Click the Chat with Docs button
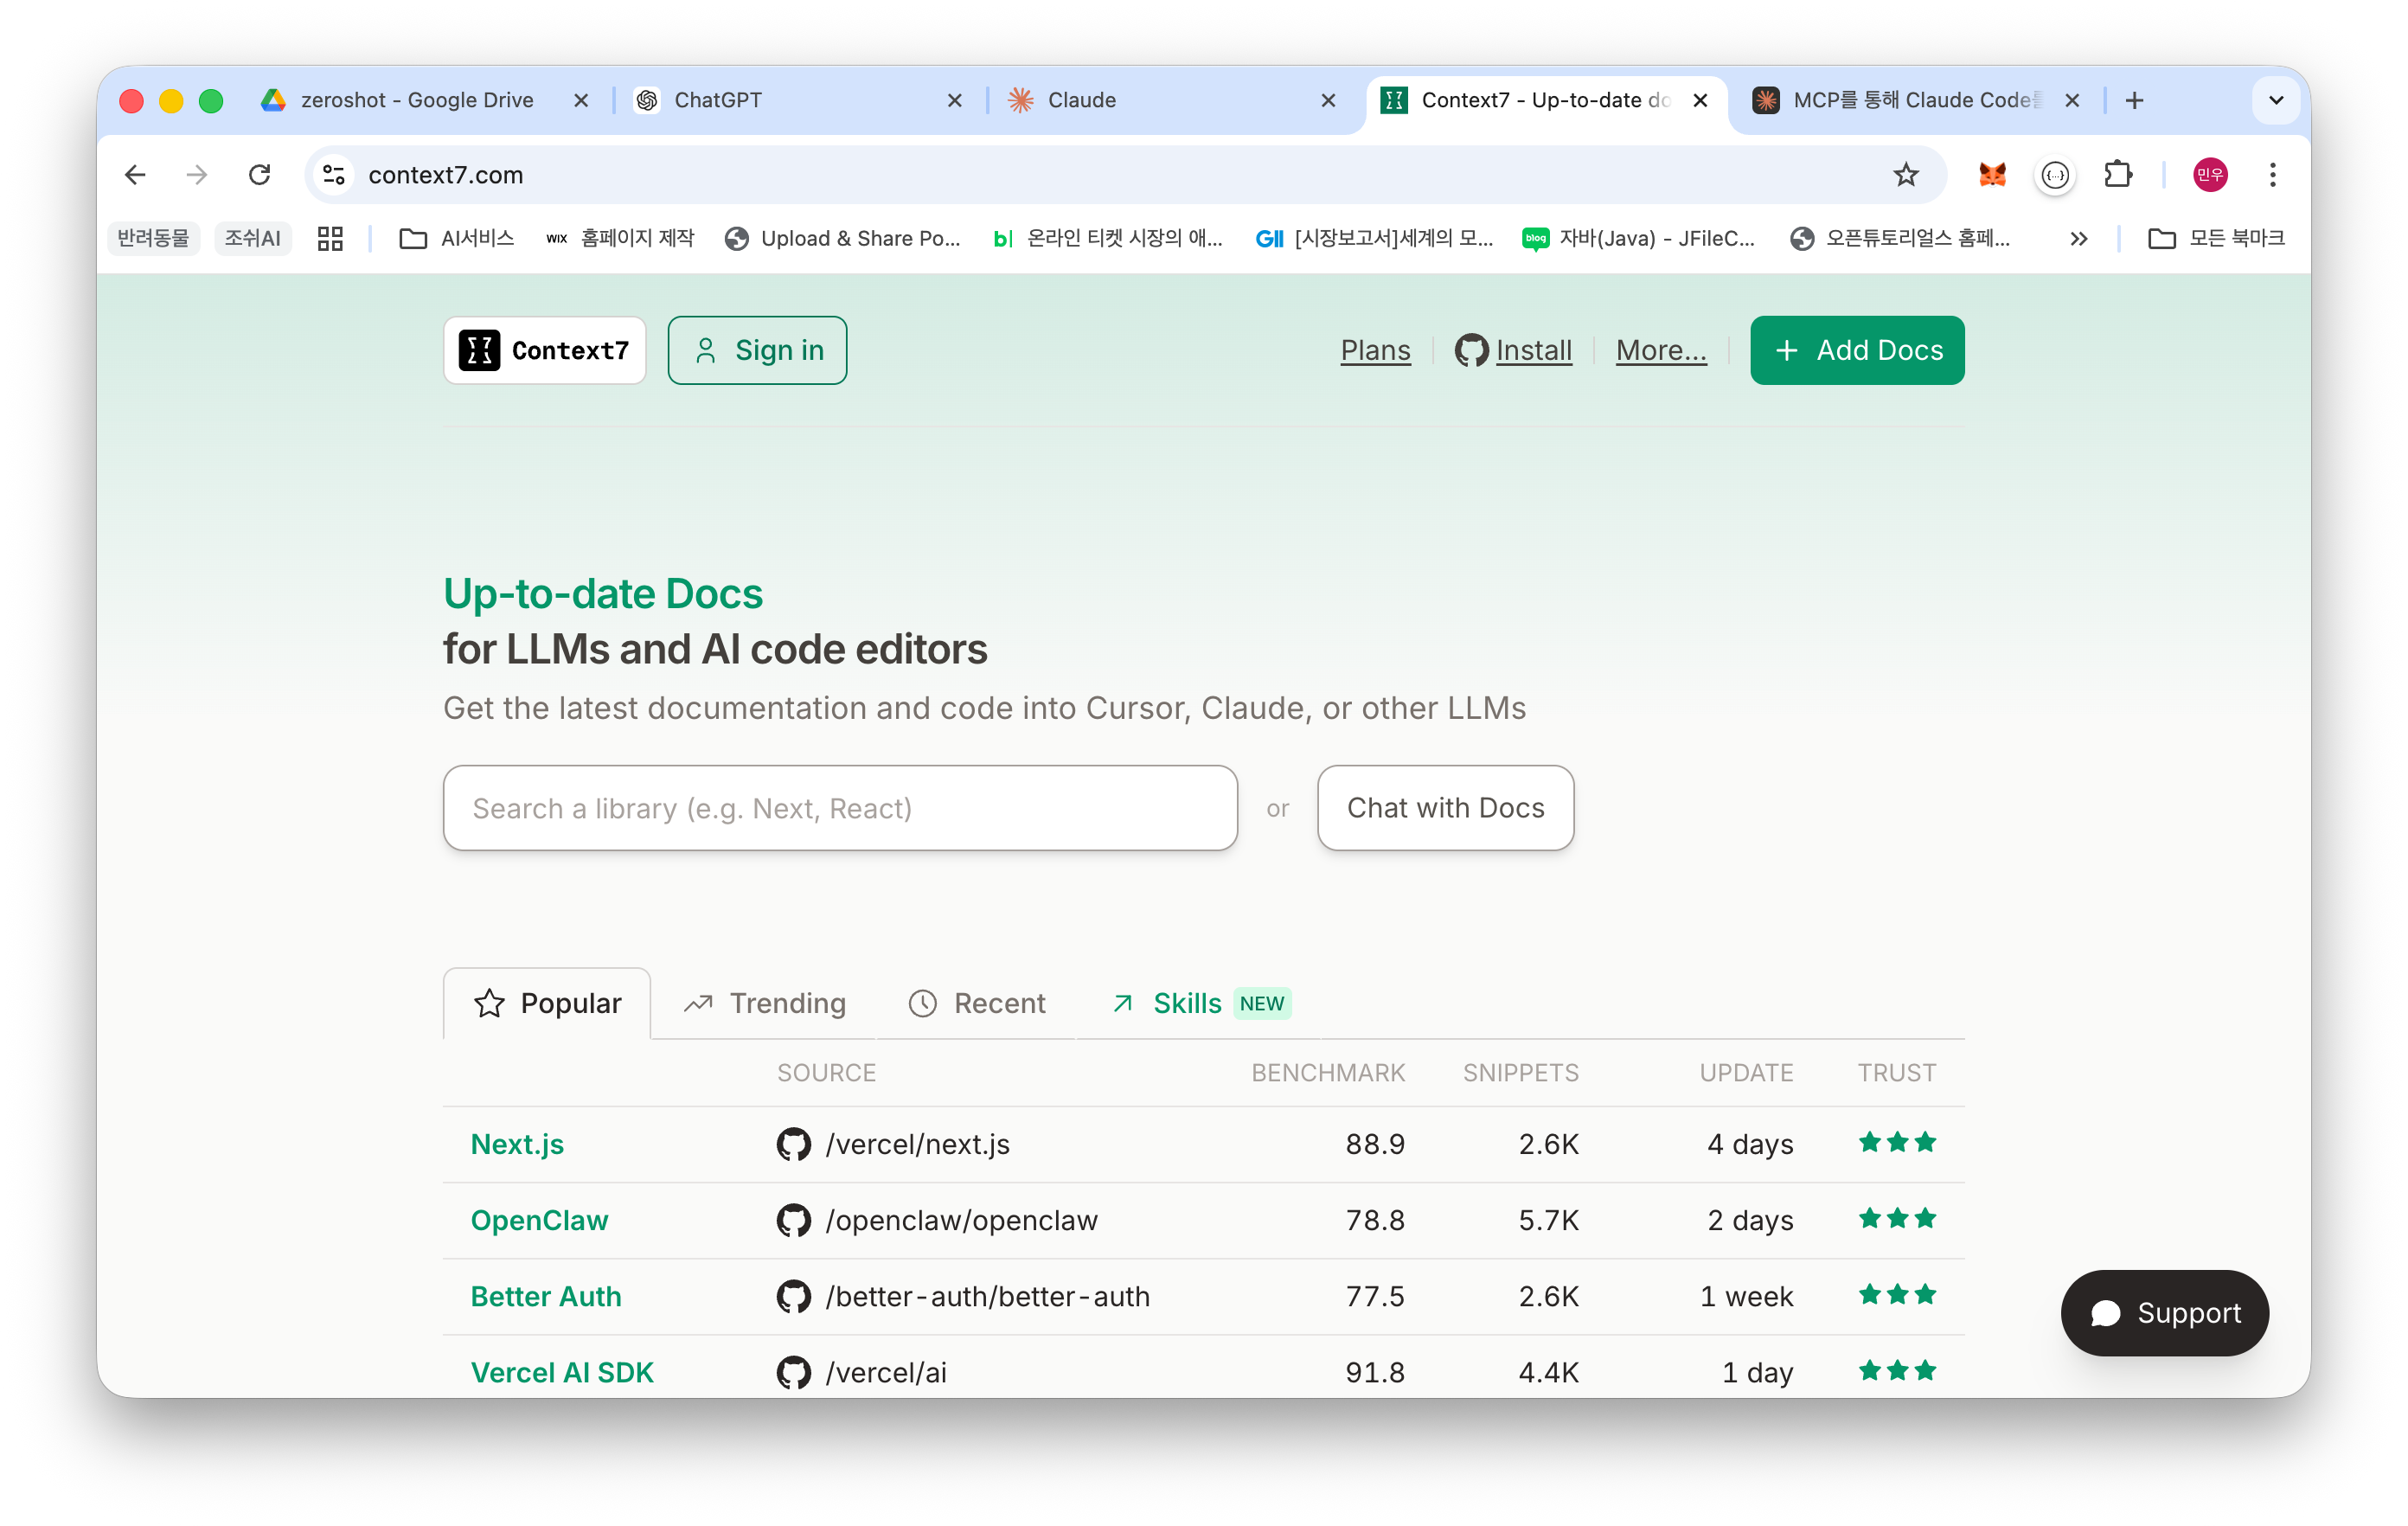This screenshot has width=2408, height=1526. (1445, 808)
